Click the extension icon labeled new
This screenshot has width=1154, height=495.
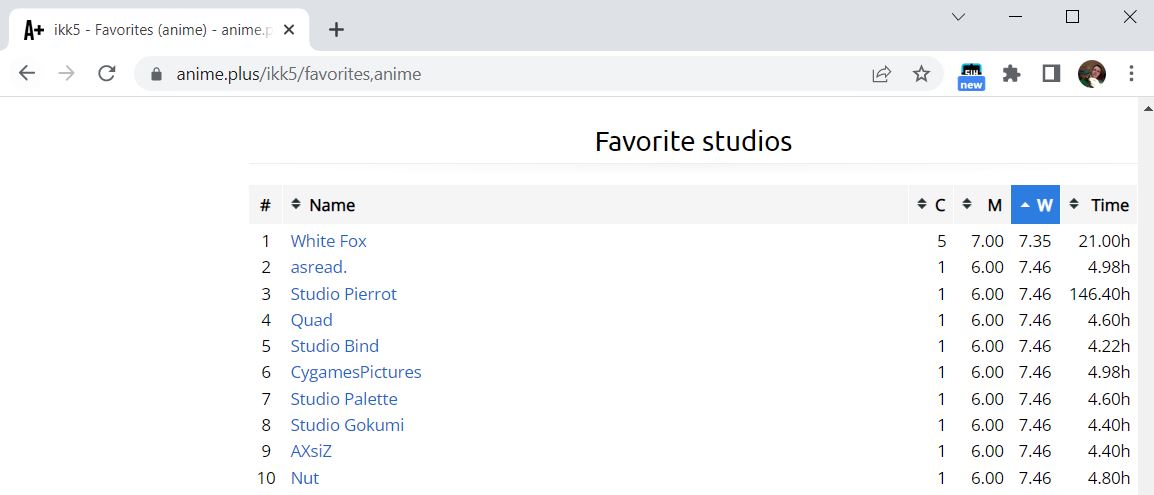pos(971,75)
